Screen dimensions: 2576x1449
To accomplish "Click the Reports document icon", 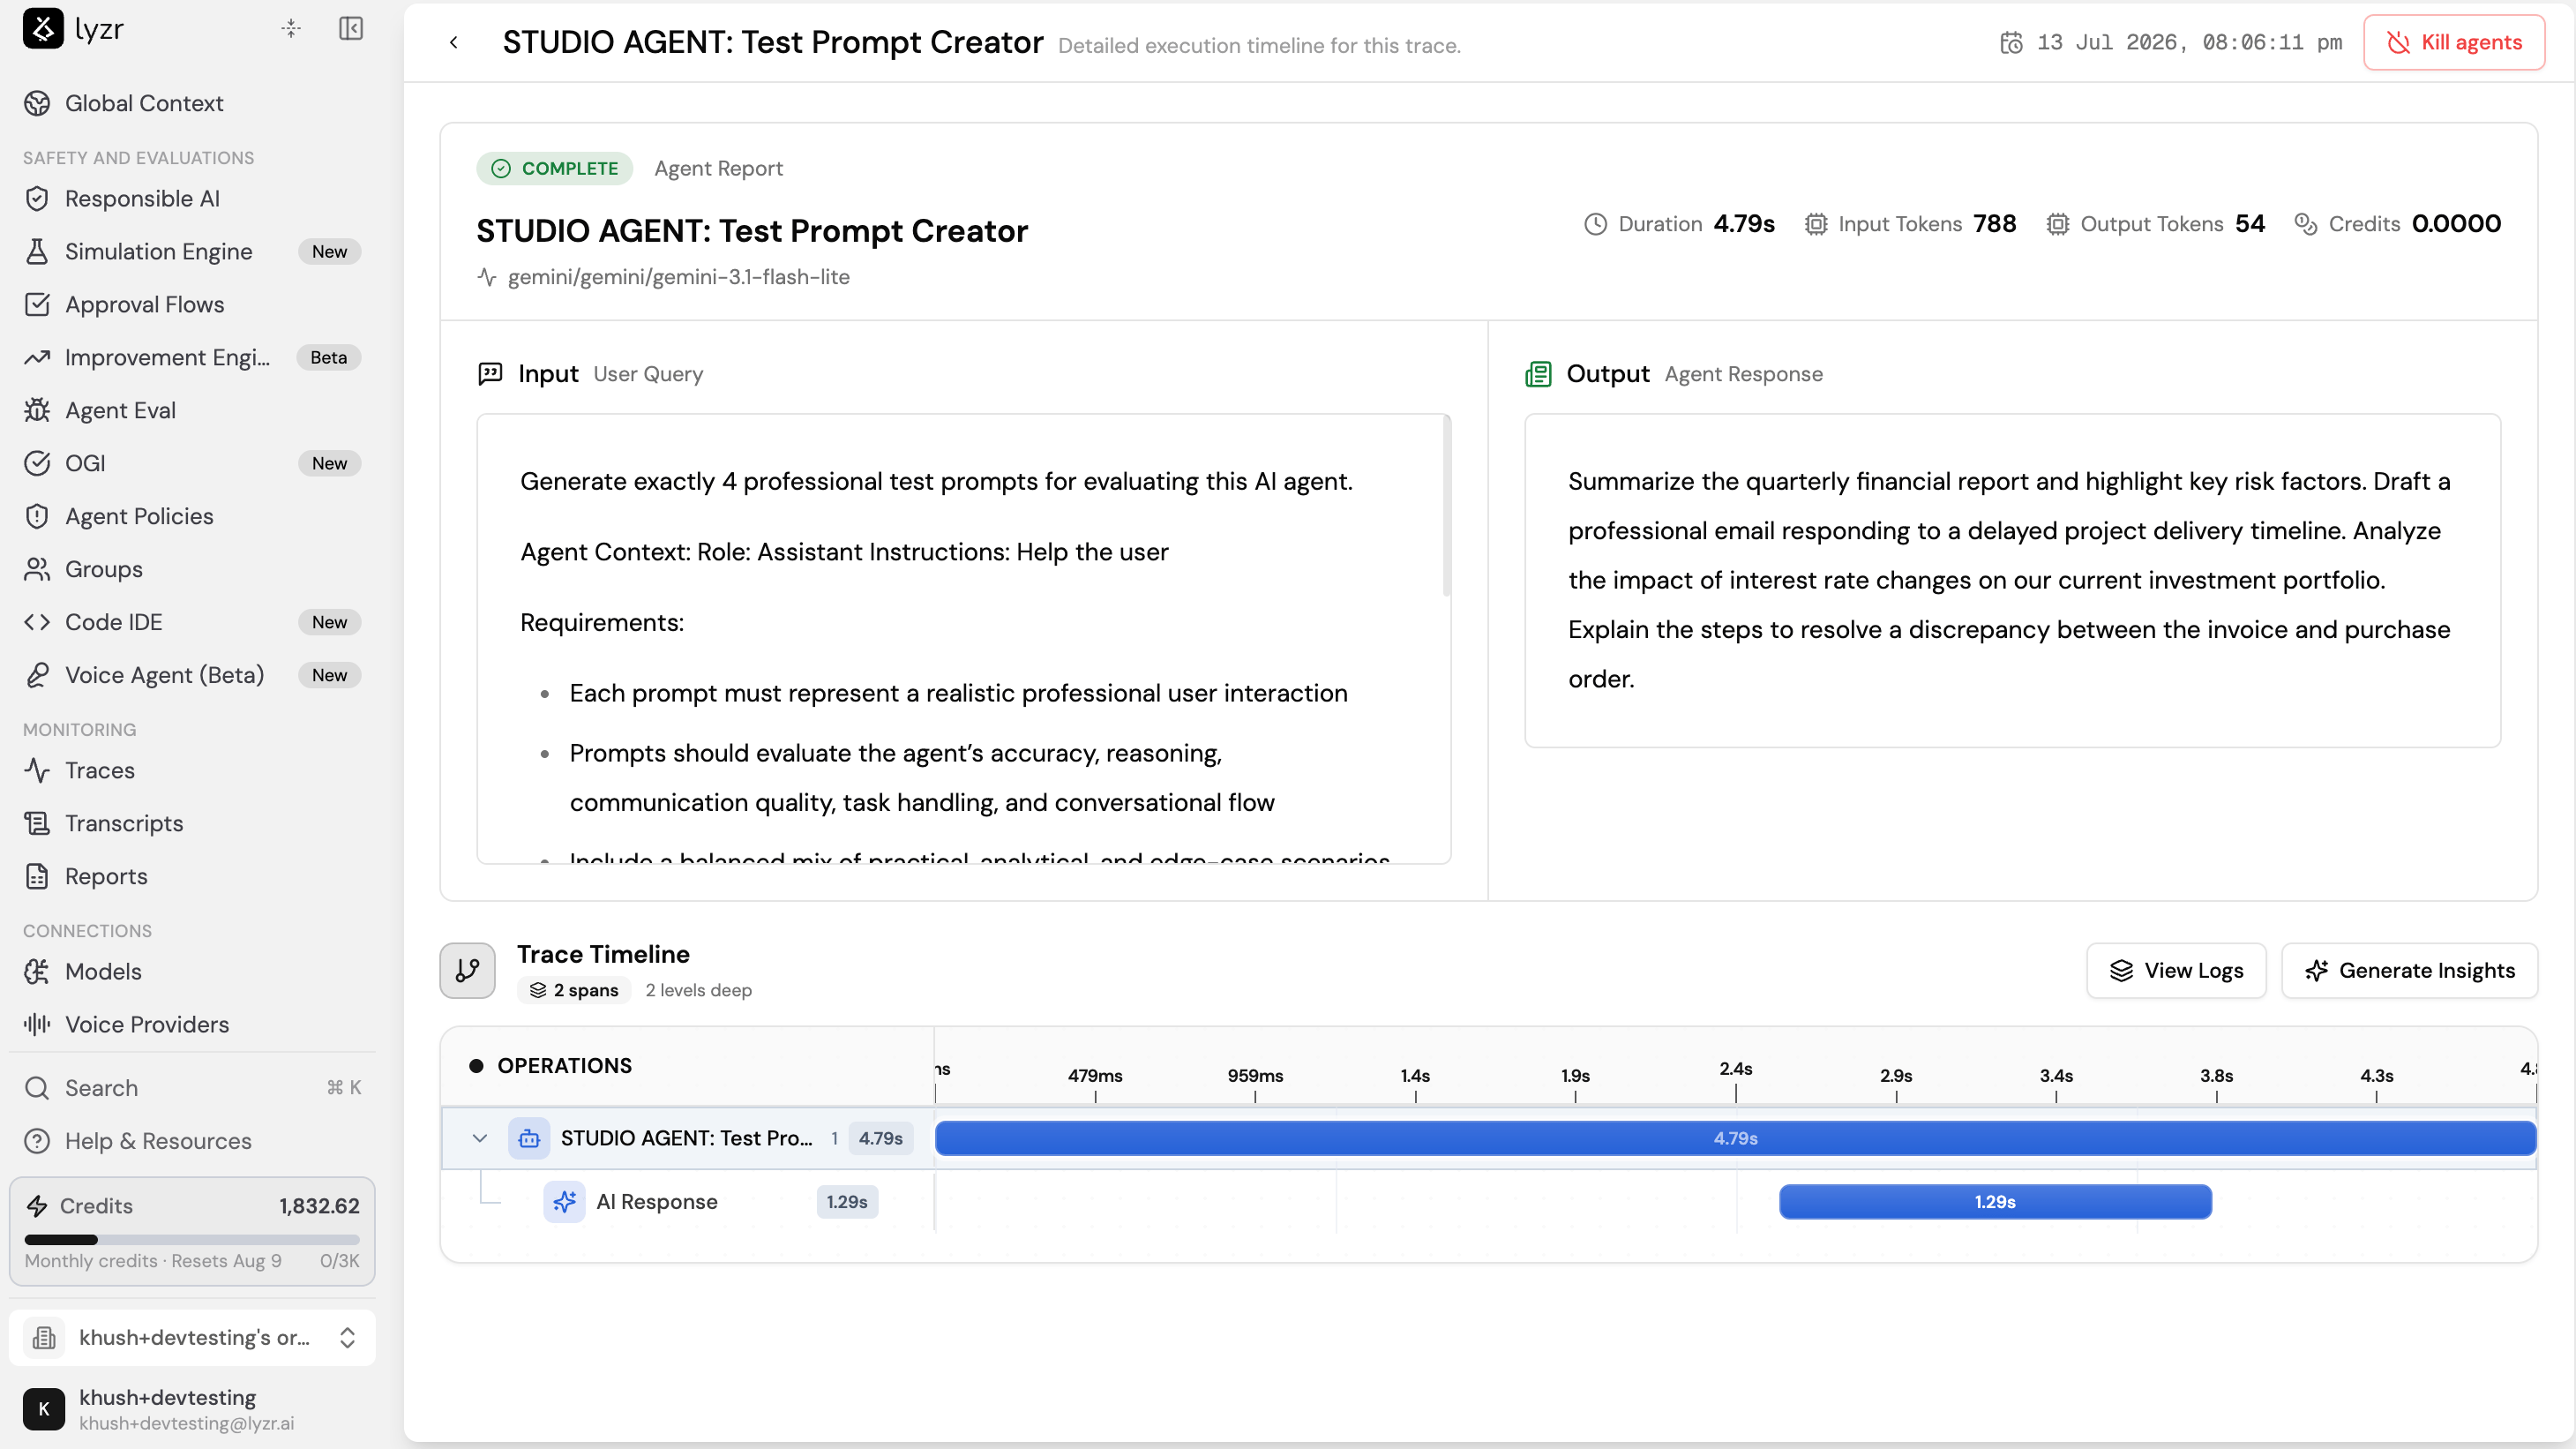I will coord(37,876).
